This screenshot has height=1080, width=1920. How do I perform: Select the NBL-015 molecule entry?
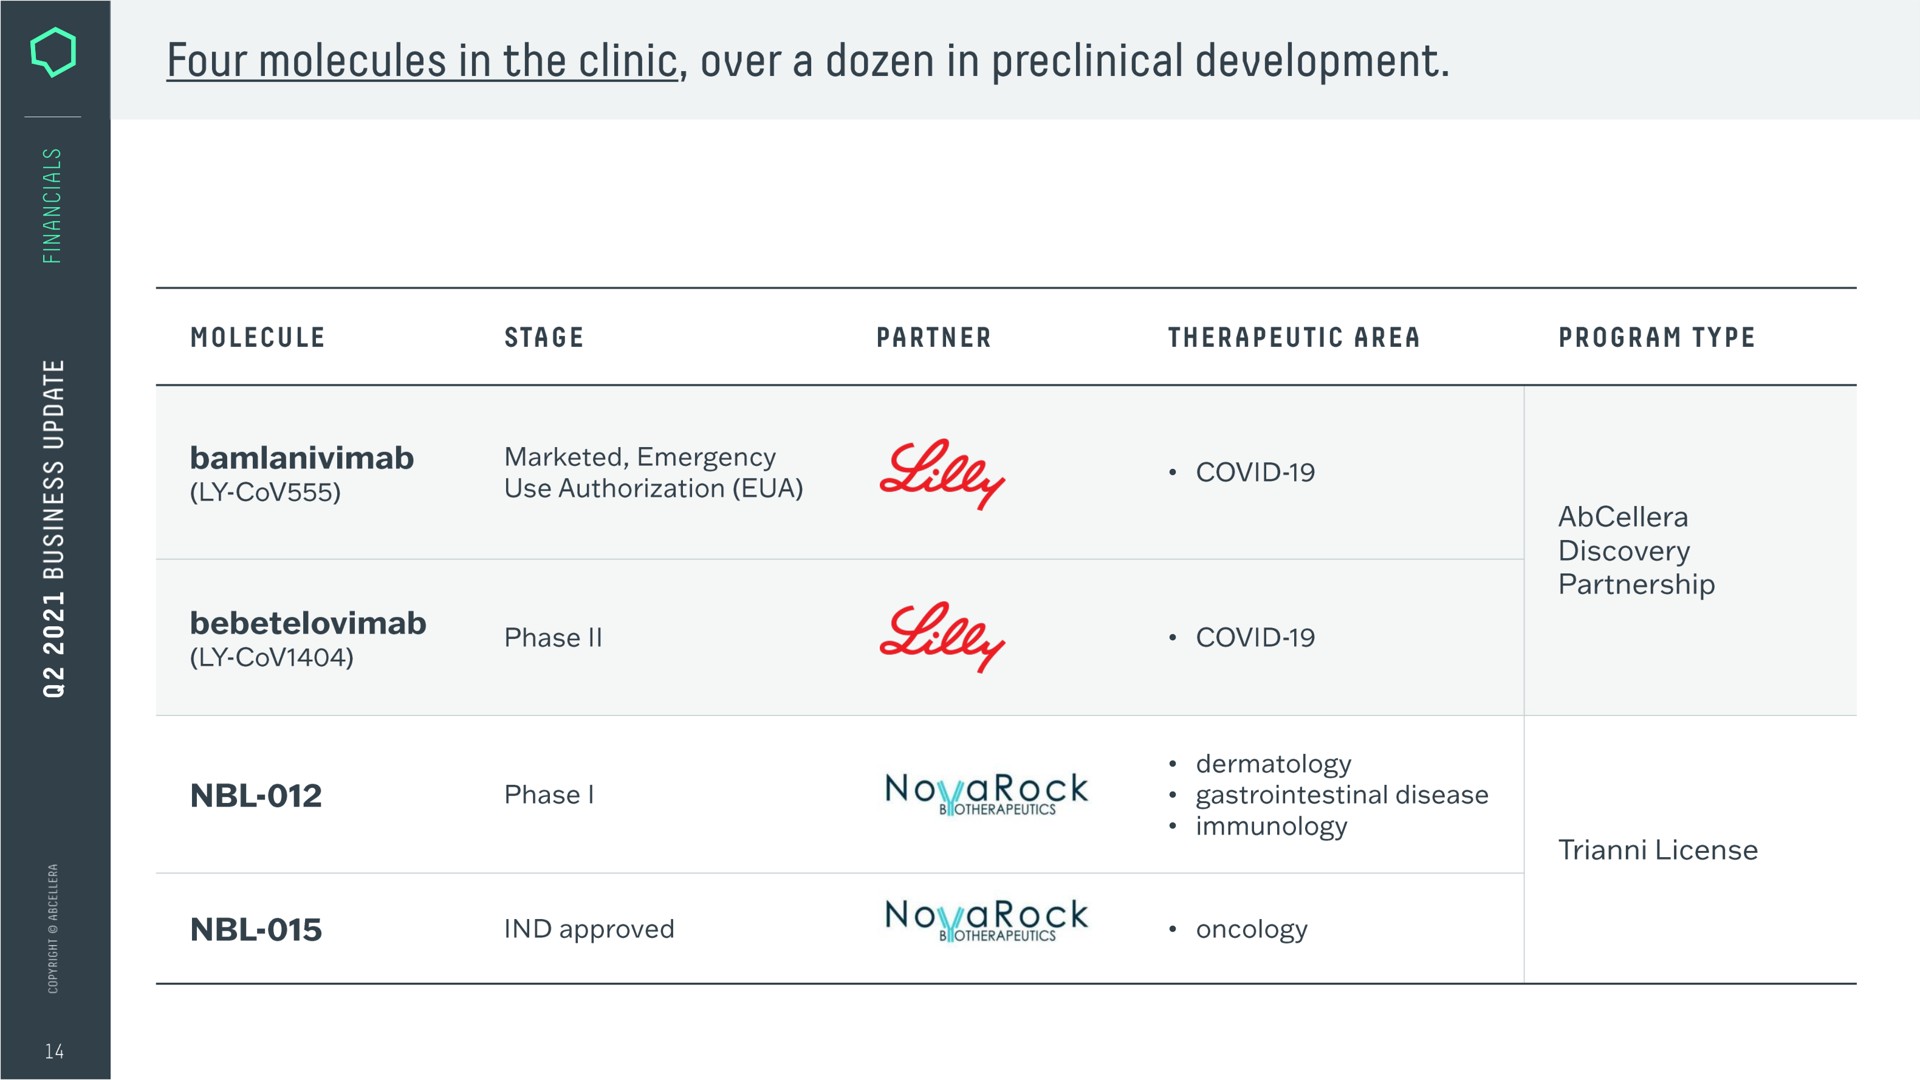click(256, 929)
